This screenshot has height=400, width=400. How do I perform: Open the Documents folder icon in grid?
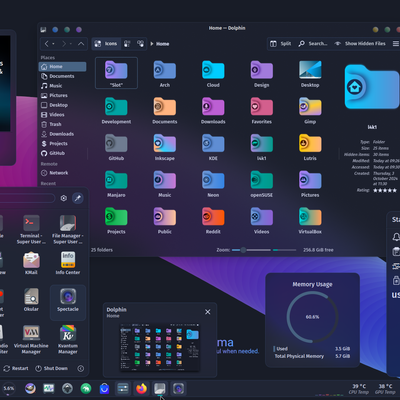pyautogui.click(x=165, y=111)
